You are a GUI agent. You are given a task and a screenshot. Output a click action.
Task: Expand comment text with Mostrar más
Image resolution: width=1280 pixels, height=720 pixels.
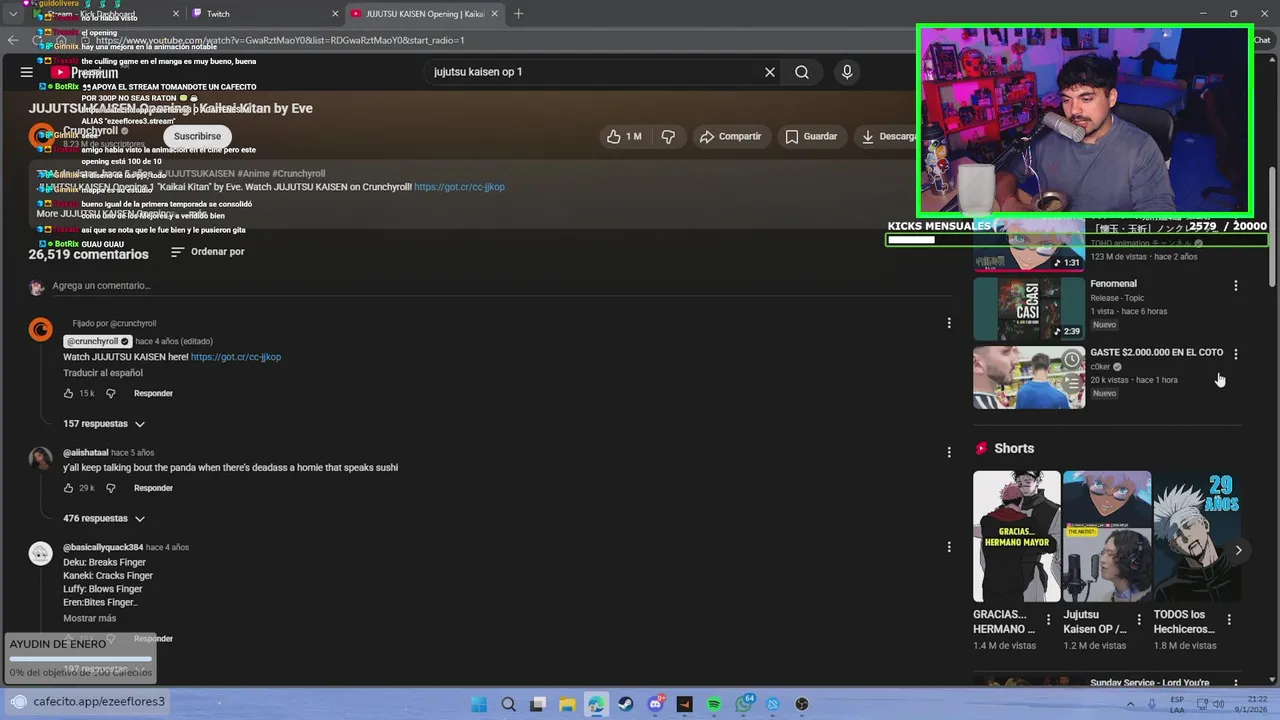90,618
